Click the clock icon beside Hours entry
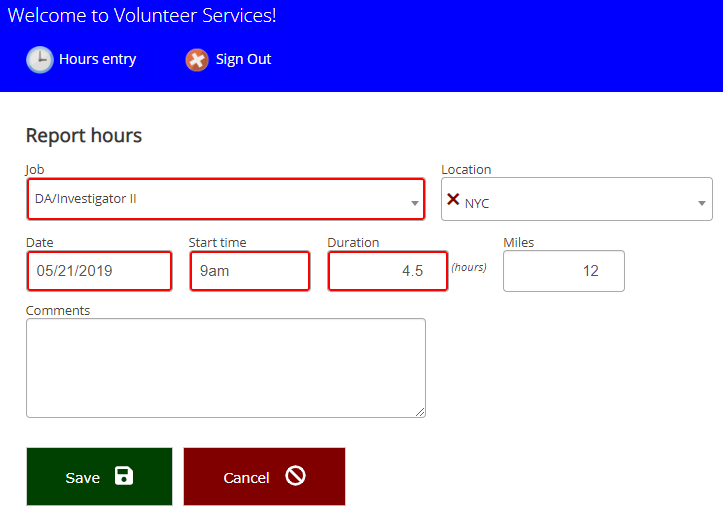This screenshot has width=723, height=520. (x=40, y=60)
